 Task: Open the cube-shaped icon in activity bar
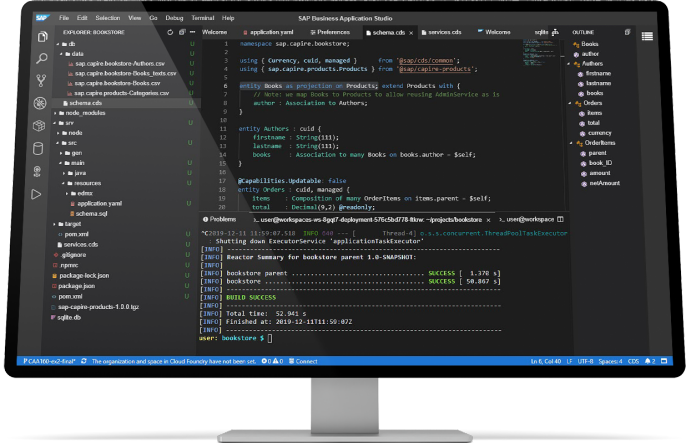[39, 126]
